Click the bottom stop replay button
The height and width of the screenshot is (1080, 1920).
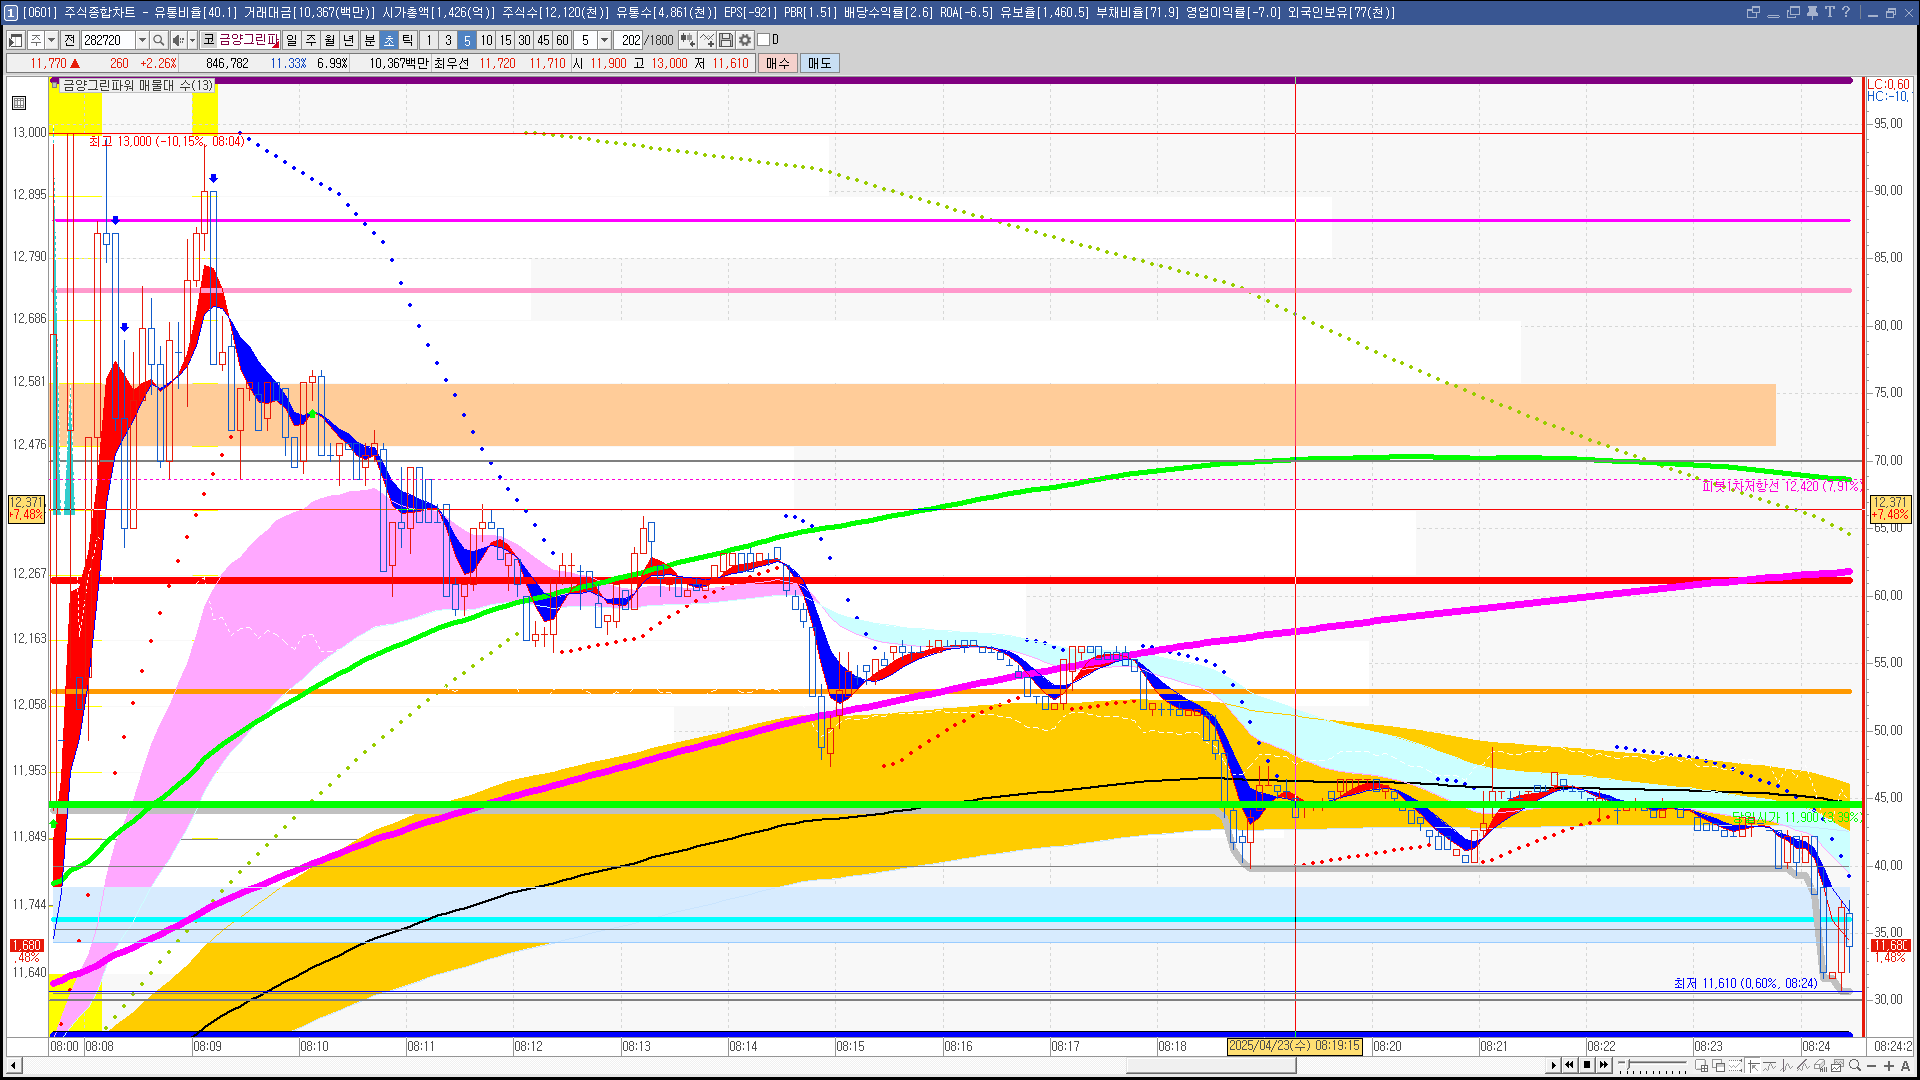(1587, 1065)
